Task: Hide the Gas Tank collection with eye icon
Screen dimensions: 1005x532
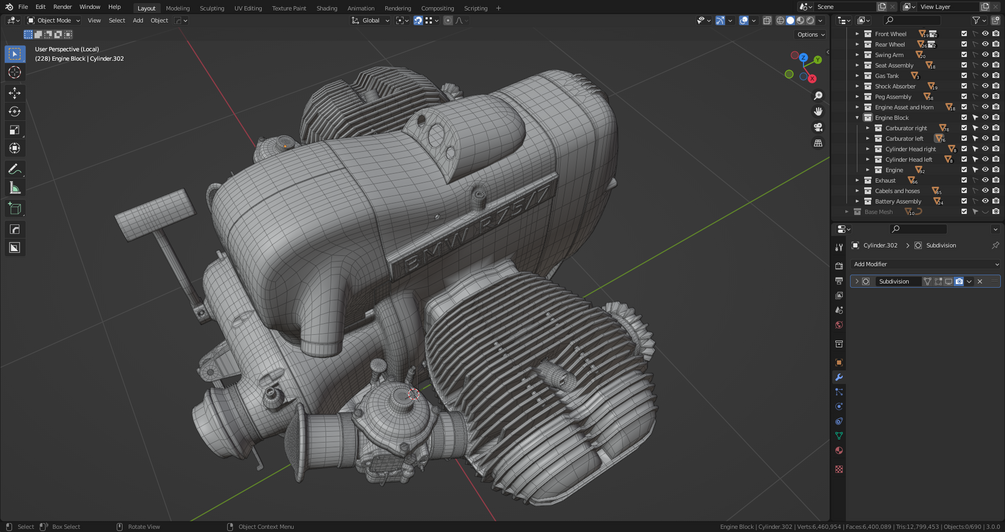Action: pos(985,76)
